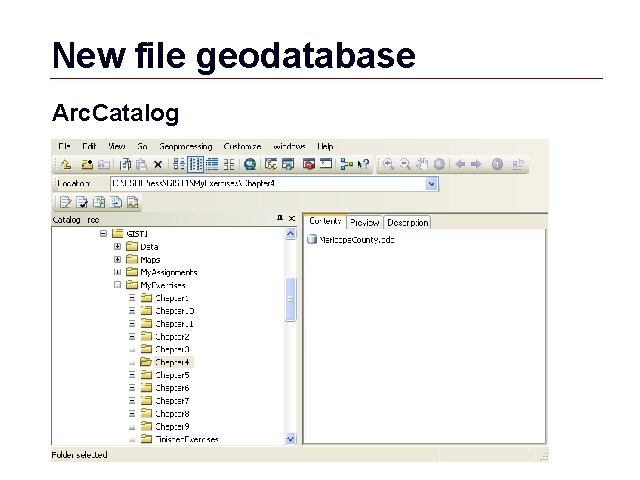Click the Validate Metadata checkmark icon
The image size is (640, 480).
click(82, 202)
